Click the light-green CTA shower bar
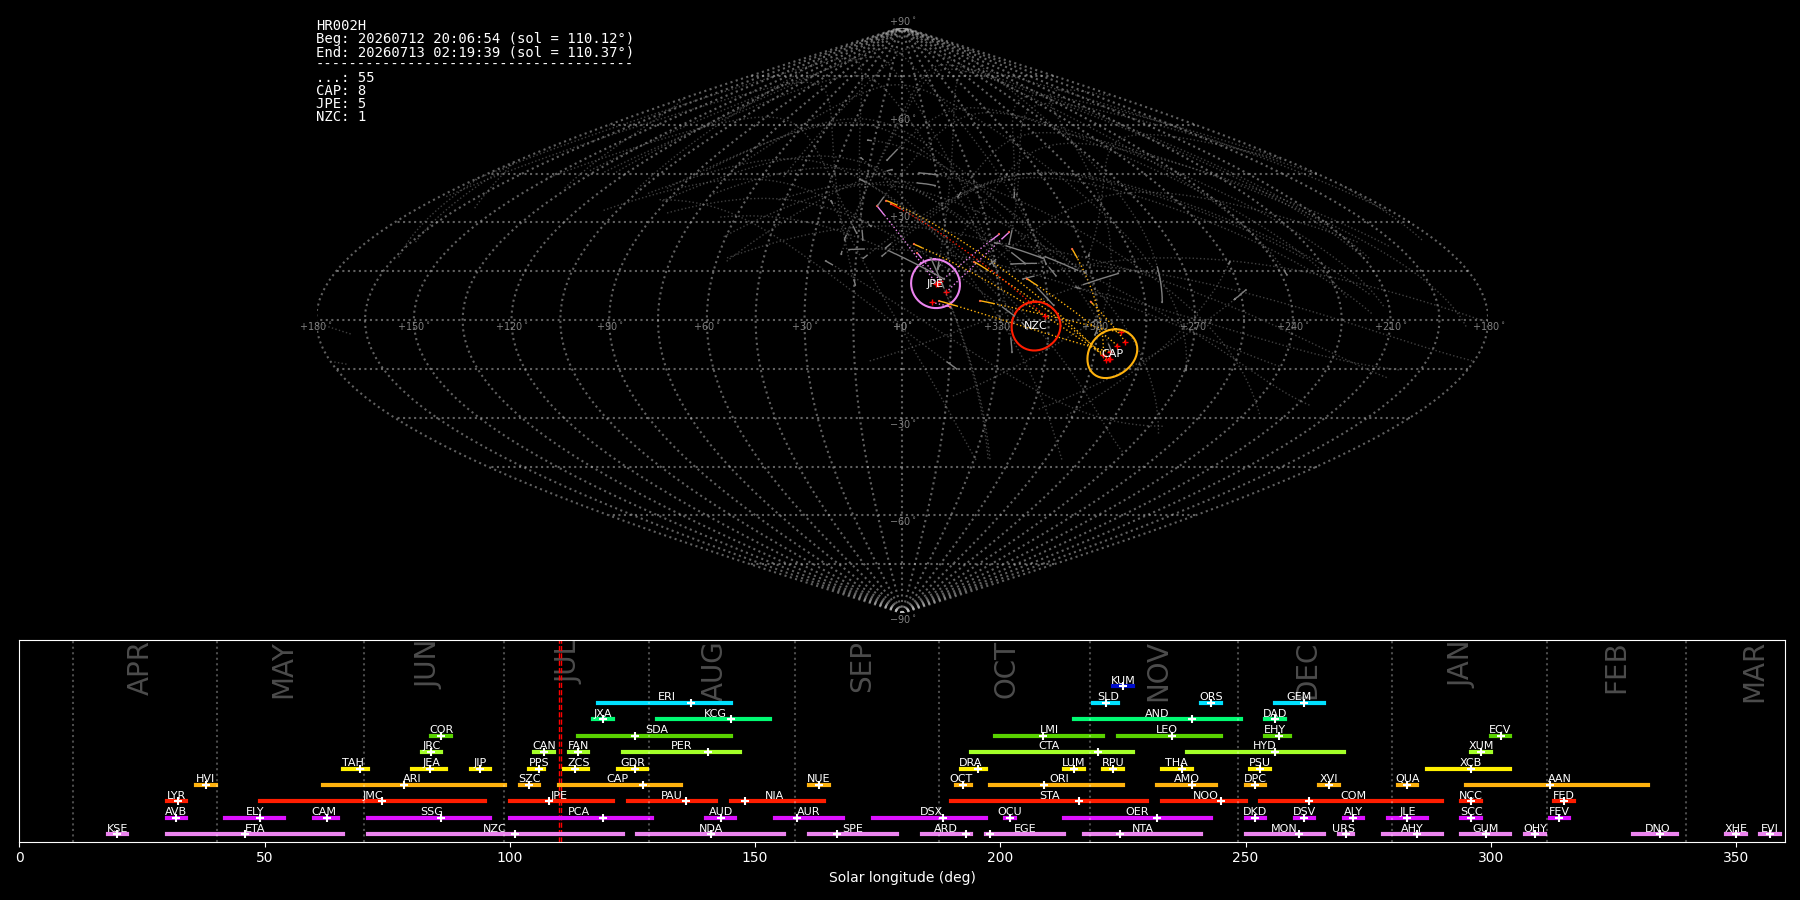The width and height of the screenshot is (1800, 900). point(1052,752)
